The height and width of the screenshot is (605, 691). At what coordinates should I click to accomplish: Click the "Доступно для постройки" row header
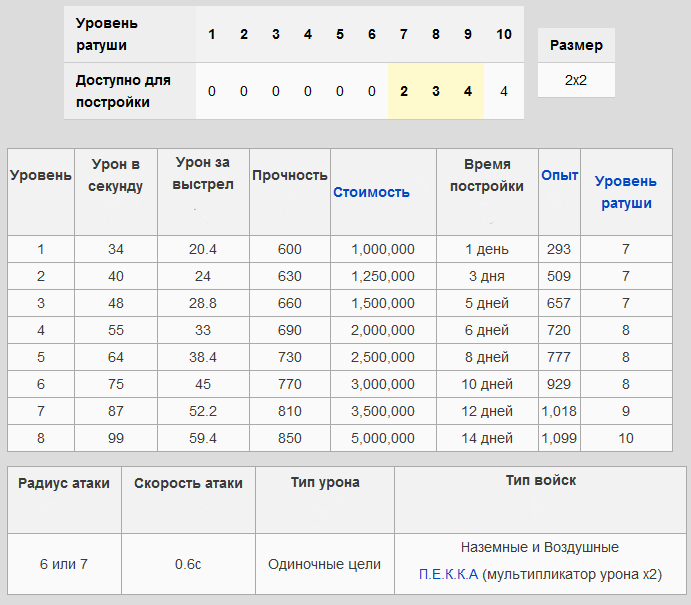point(124,91)
